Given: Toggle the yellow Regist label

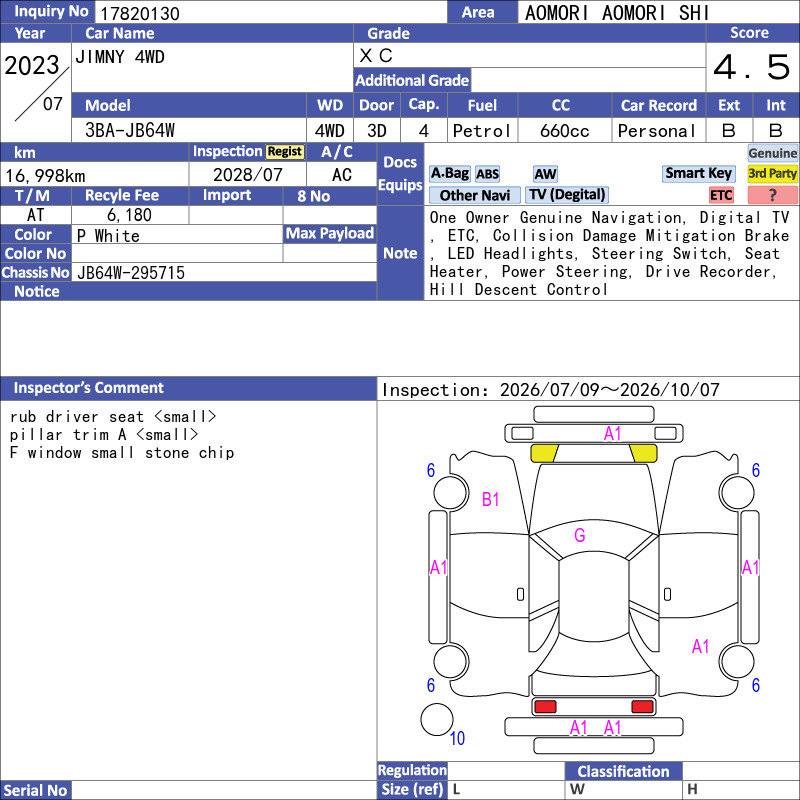Looking at the screenshot, I should click(285, 152).
